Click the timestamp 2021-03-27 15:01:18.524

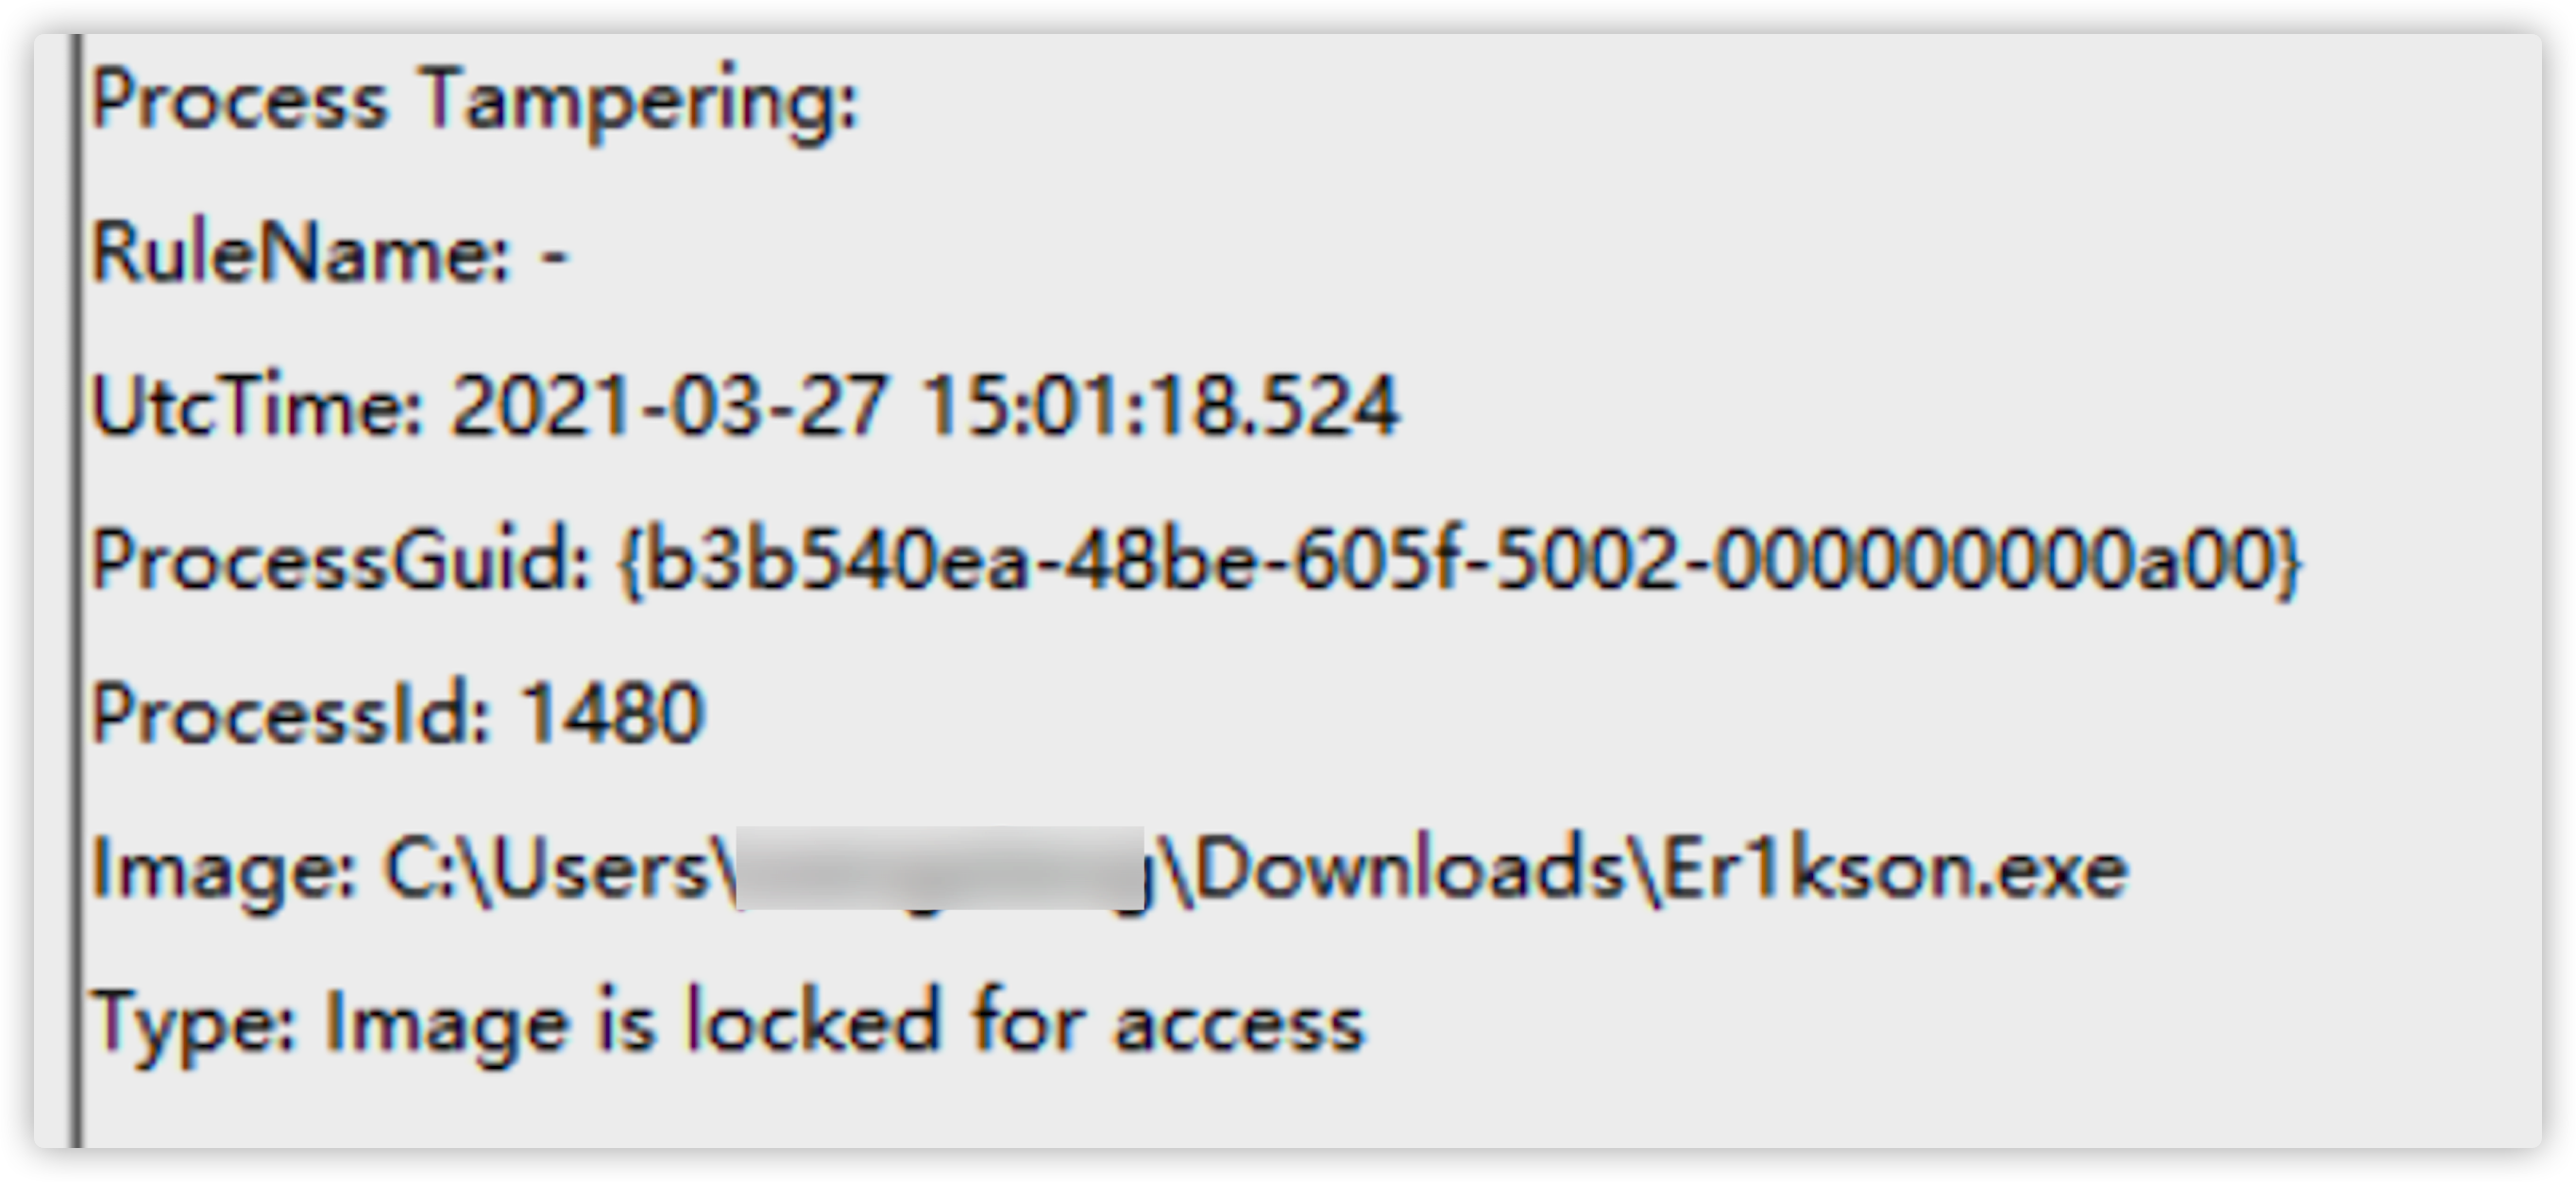pos(924,406)
